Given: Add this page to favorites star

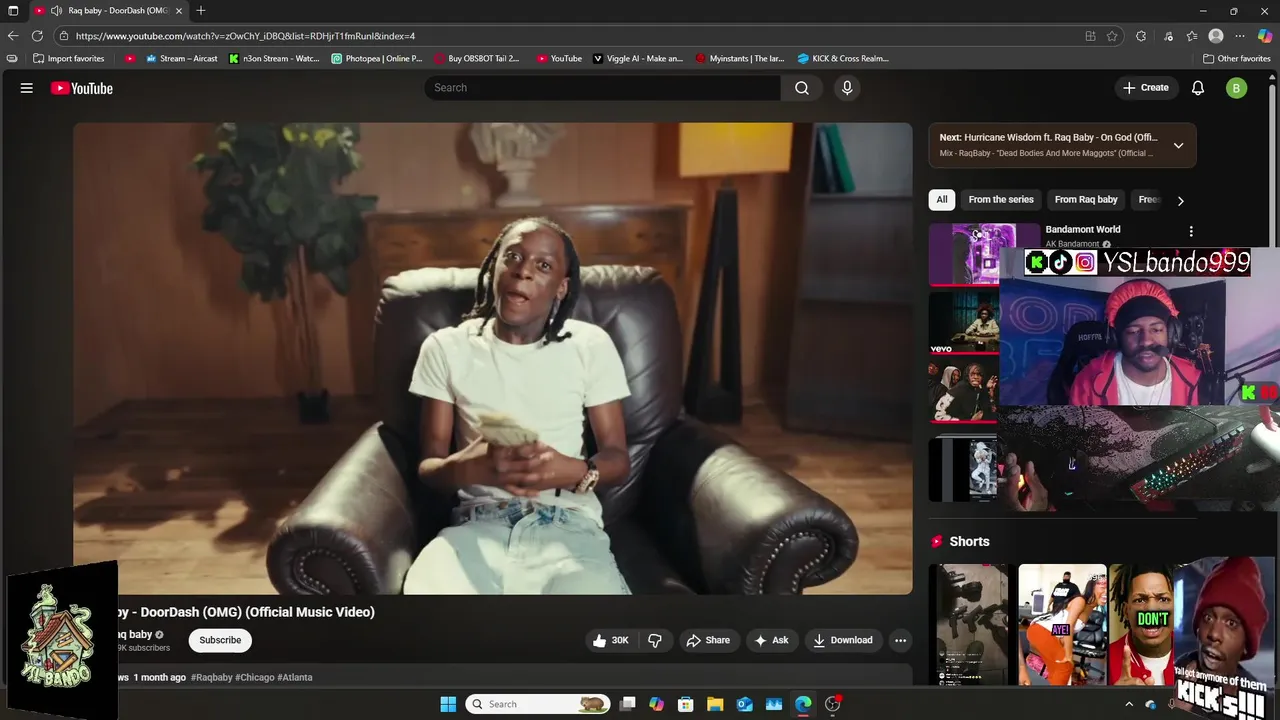Looking at the screenshot, I should (1112, 36).
